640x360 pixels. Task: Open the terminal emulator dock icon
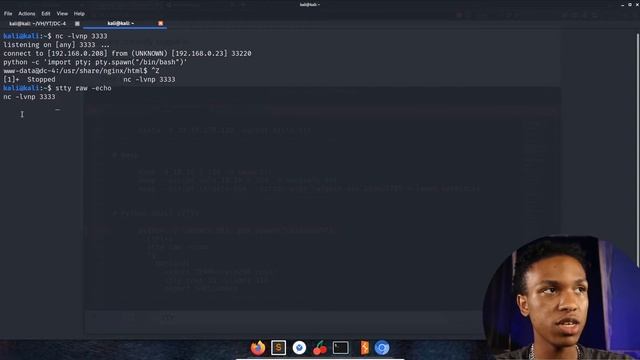point(340,348)
